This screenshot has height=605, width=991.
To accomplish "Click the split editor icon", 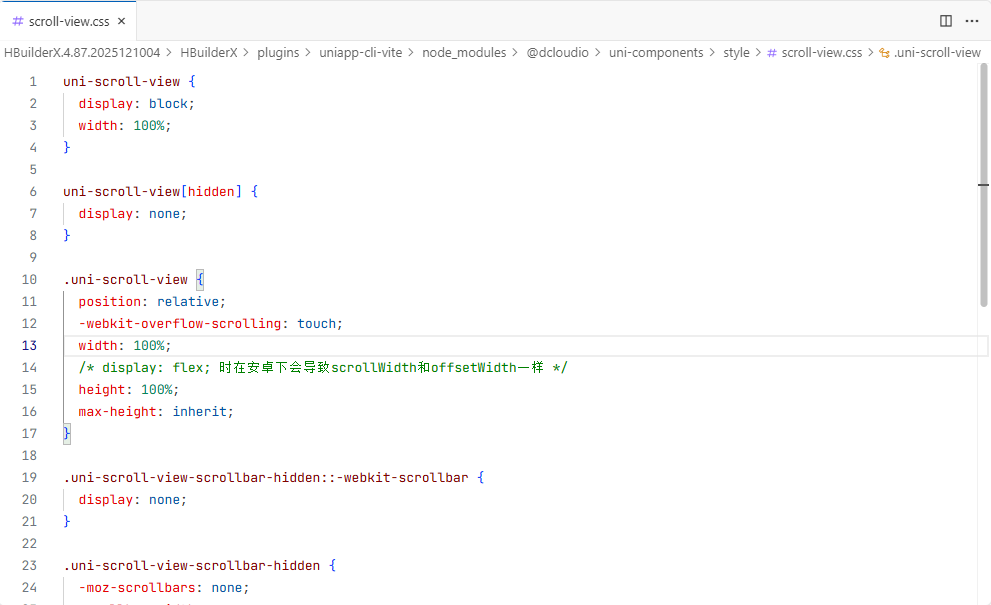I will click(x=945, y=21).
